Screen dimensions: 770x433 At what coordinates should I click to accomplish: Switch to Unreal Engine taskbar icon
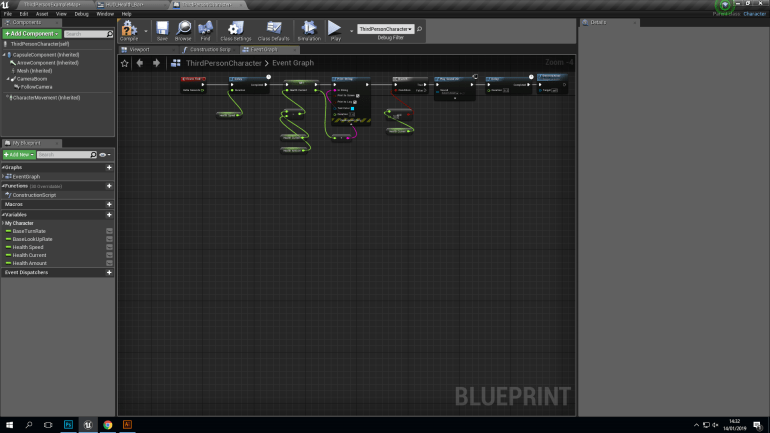point(88,425)
